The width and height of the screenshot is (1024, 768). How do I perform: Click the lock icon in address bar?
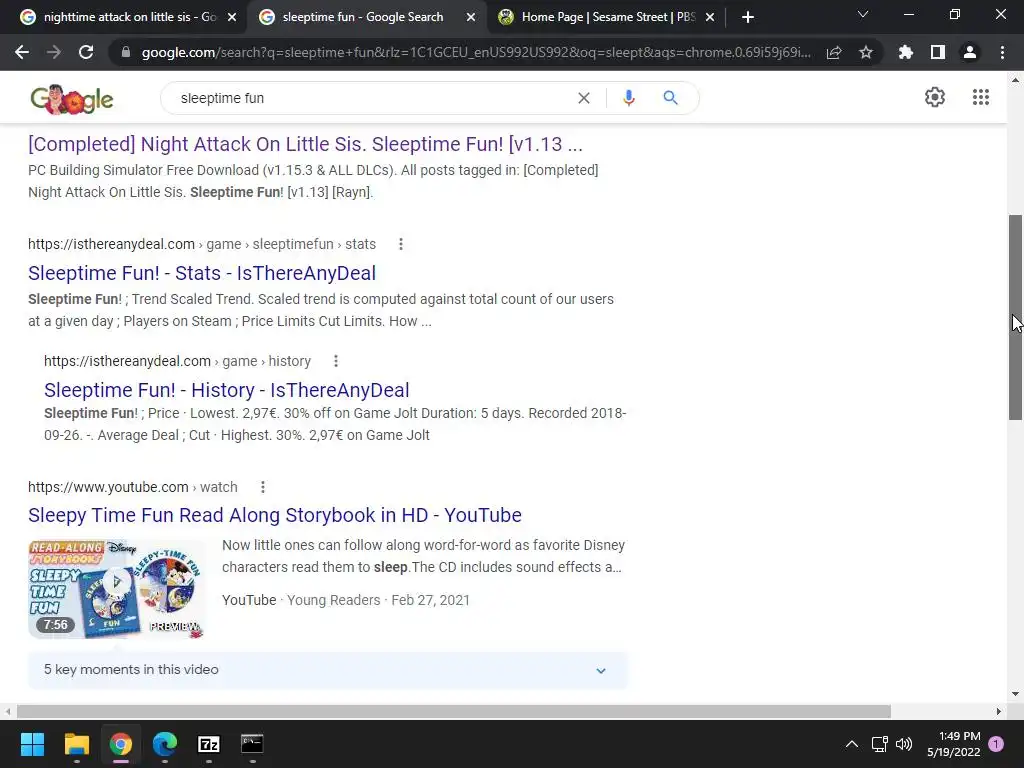126,52
